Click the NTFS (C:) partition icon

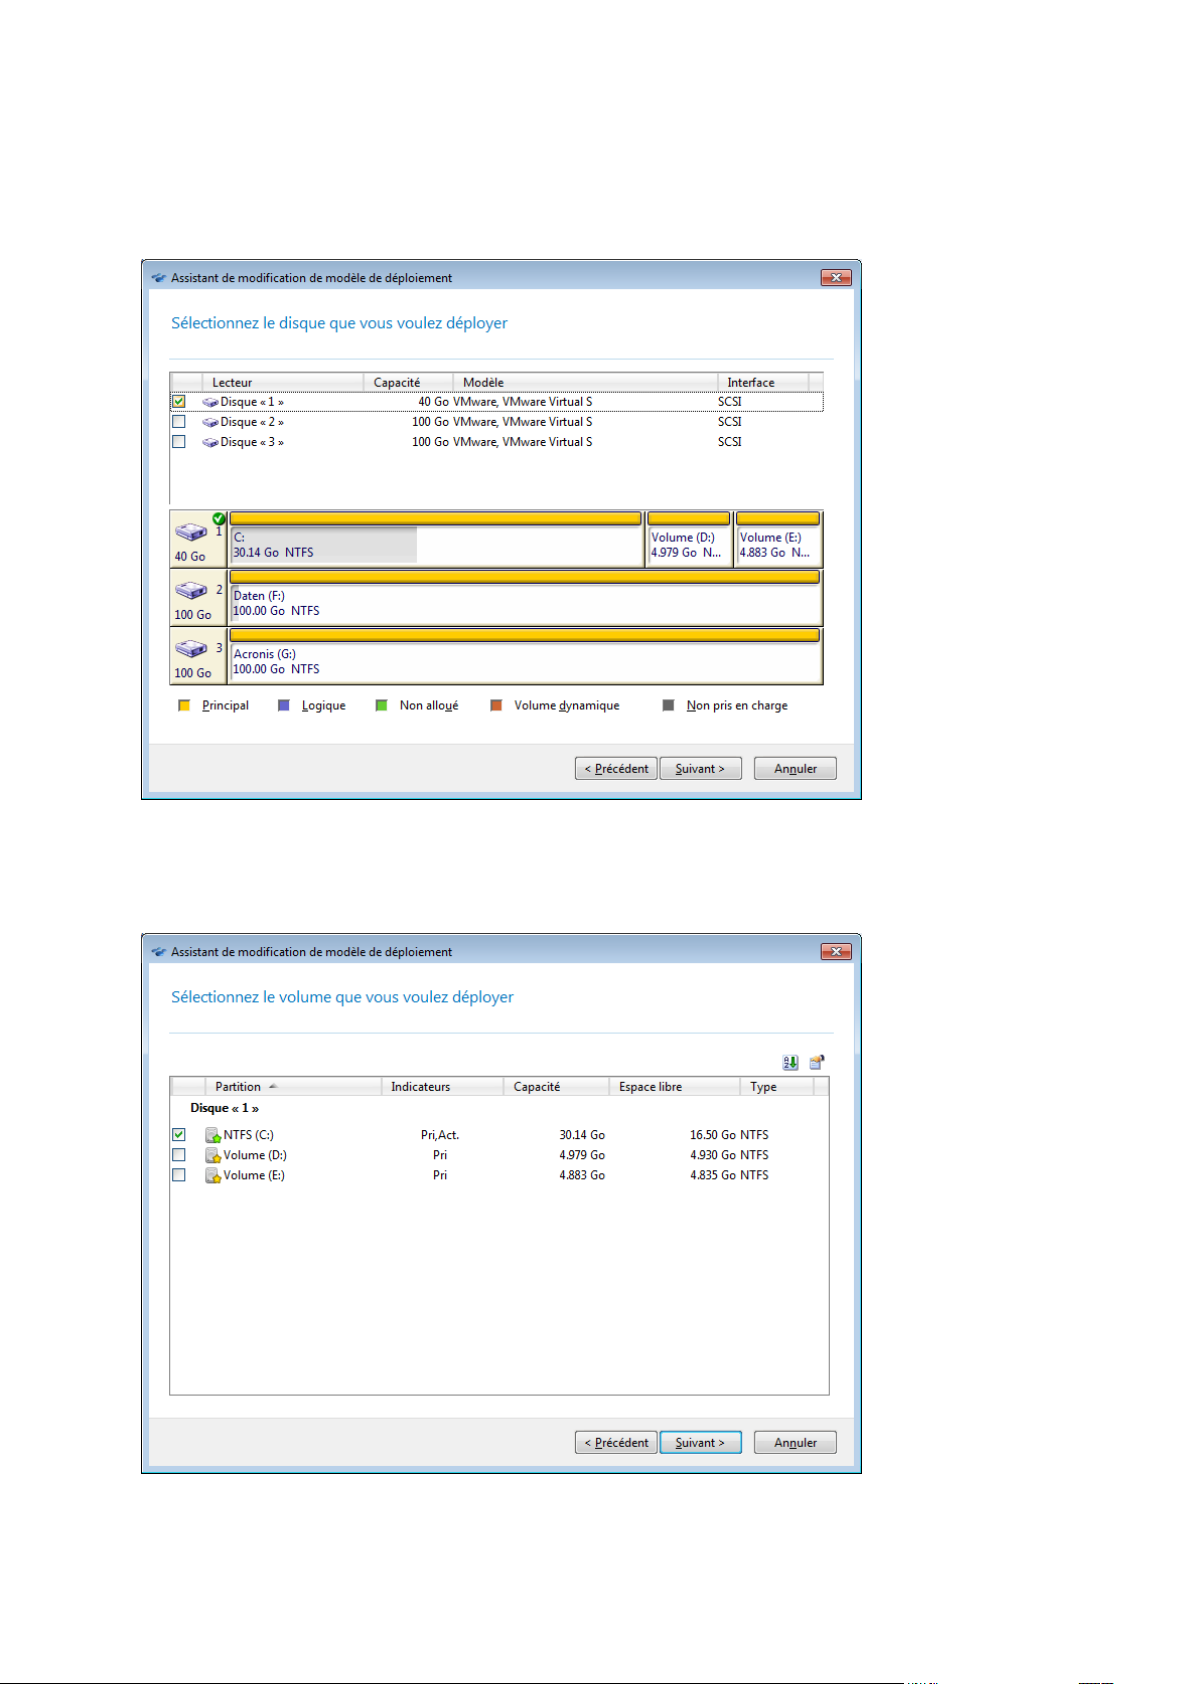213,1135
